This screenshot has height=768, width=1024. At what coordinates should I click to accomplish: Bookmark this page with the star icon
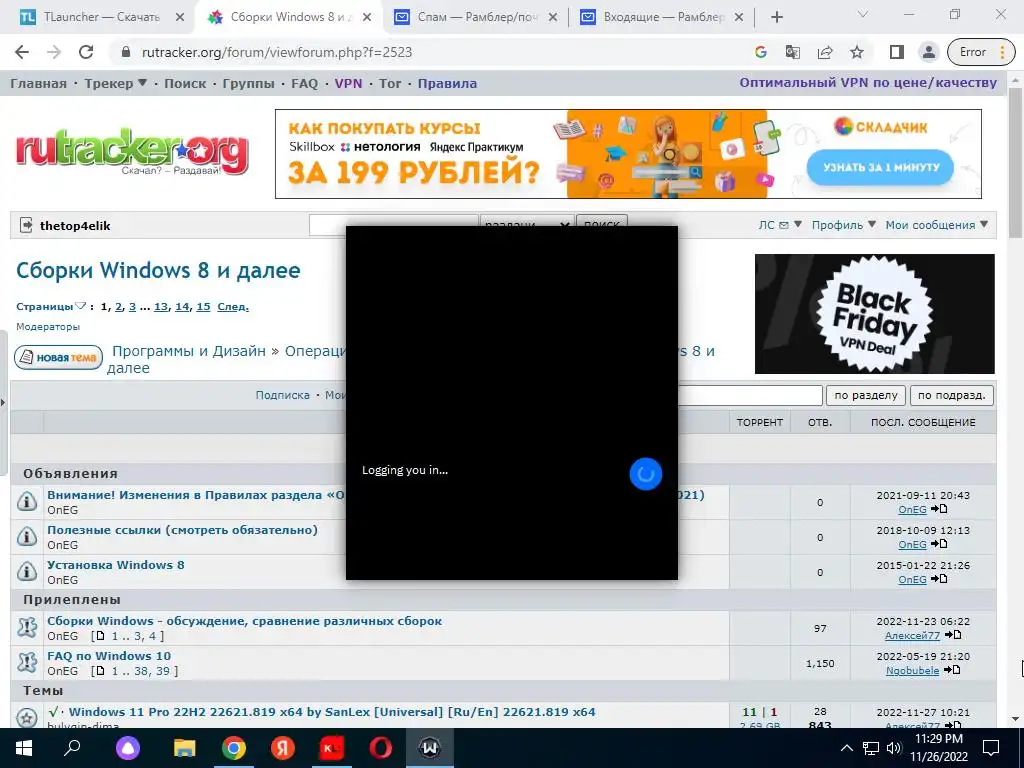click(x=857, y=52)
